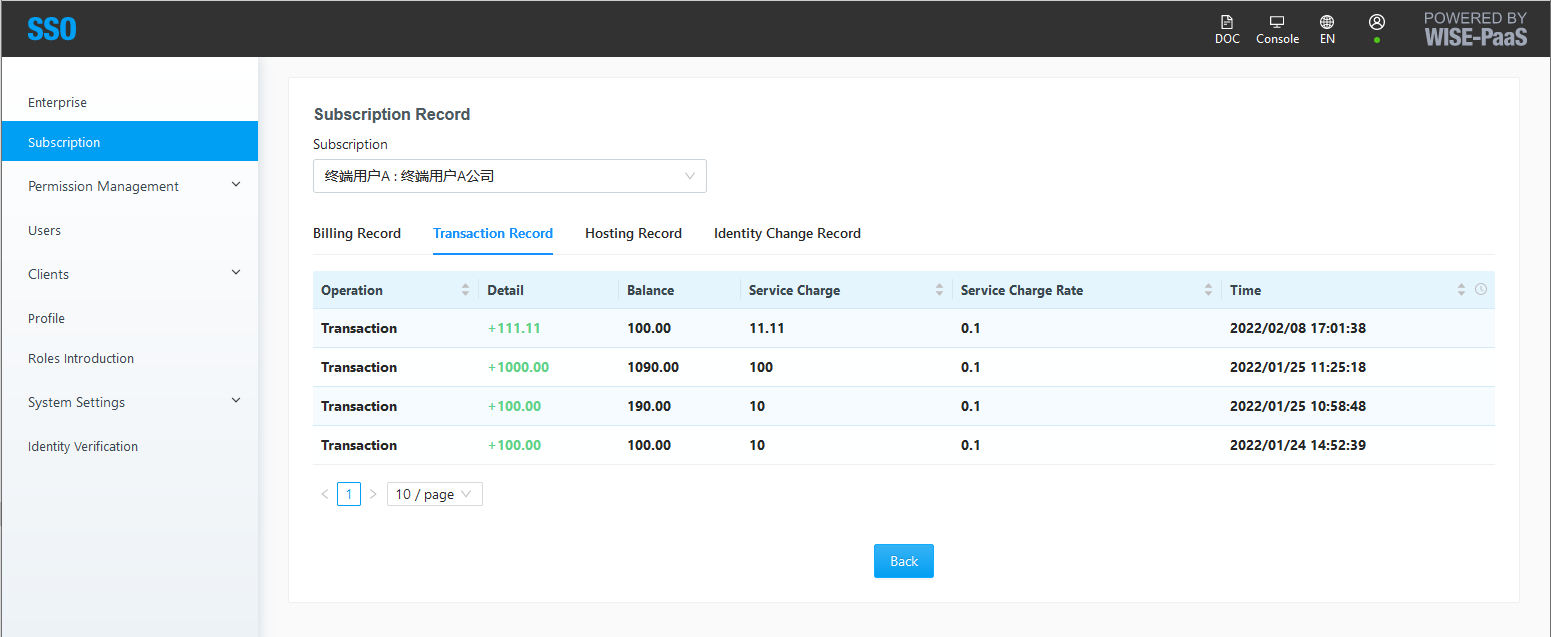1551x637 pixels.
Task: Sort by the Operation column arrows
Action: [465, 290]
